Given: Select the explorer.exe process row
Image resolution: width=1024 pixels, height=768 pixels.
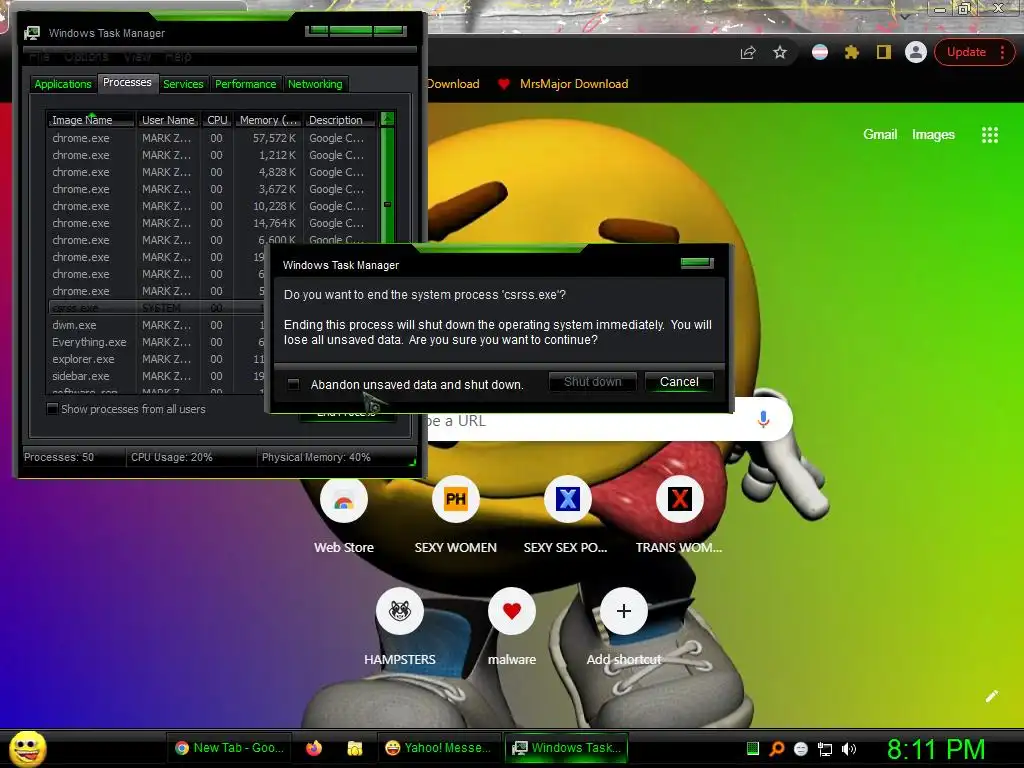Looking at the screenshot, I should tap(157, 359).
